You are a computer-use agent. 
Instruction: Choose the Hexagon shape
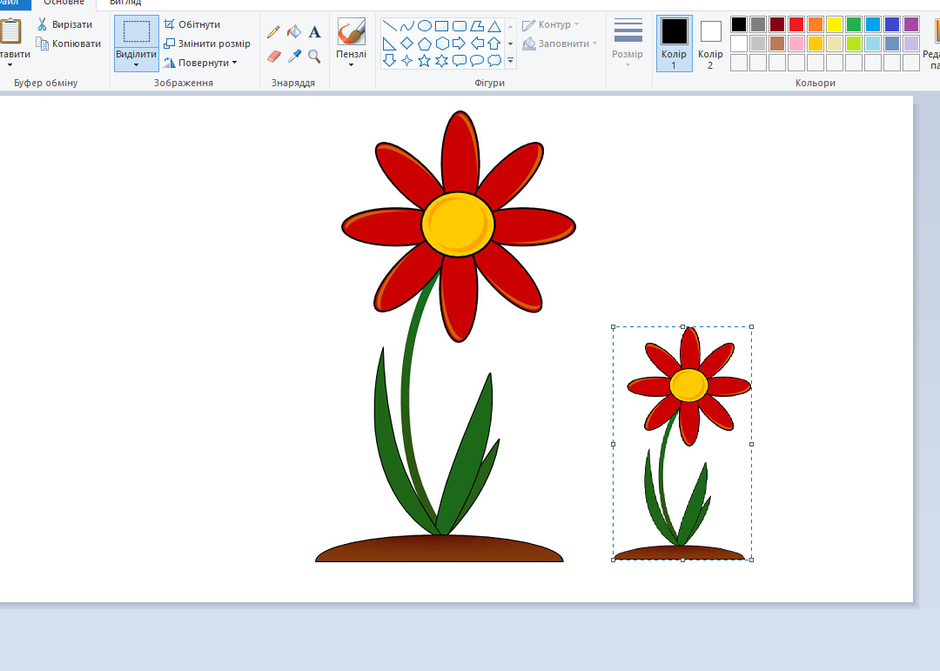(442, 43)
